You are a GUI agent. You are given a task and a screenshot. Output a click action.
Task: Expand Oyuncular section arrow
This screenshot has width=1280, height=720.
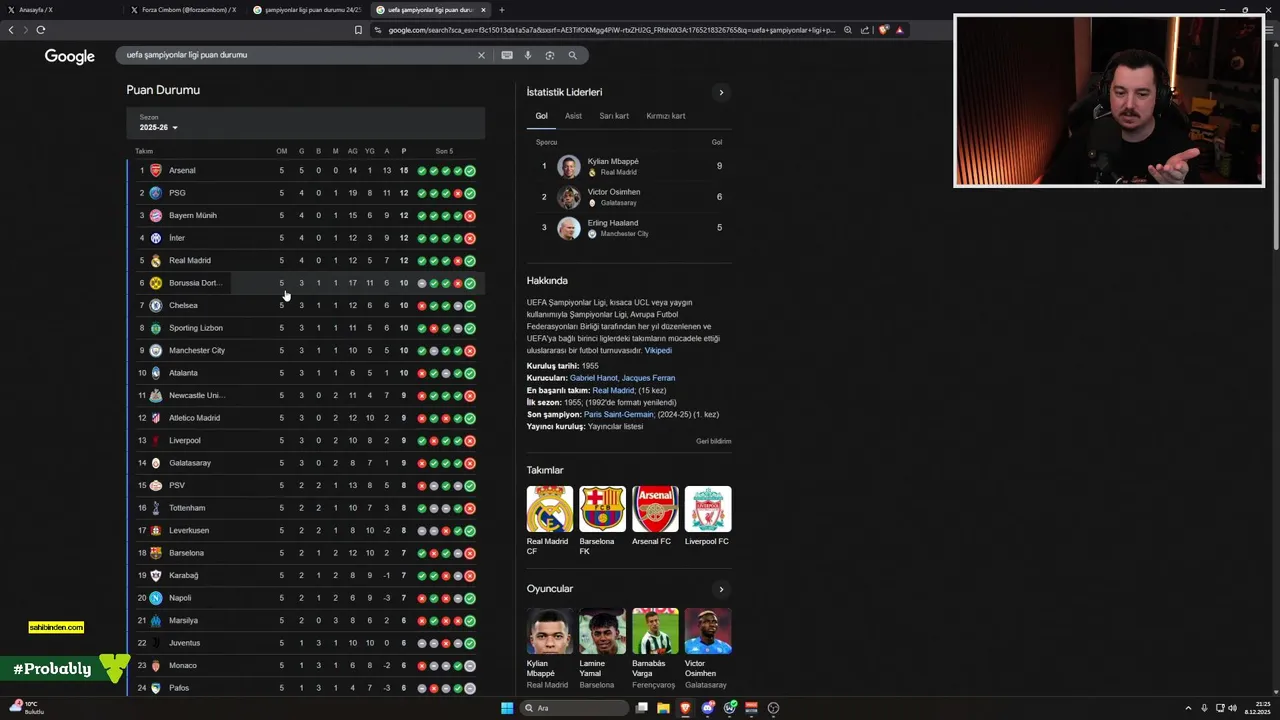721,589
